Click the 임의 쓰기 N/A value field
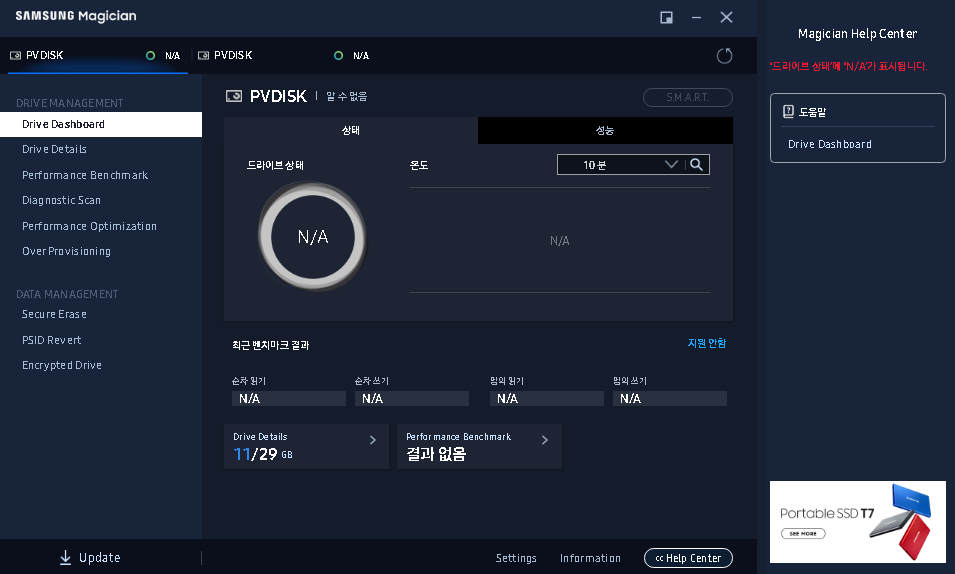The image size is (955, 574). [x=670, y=399]
